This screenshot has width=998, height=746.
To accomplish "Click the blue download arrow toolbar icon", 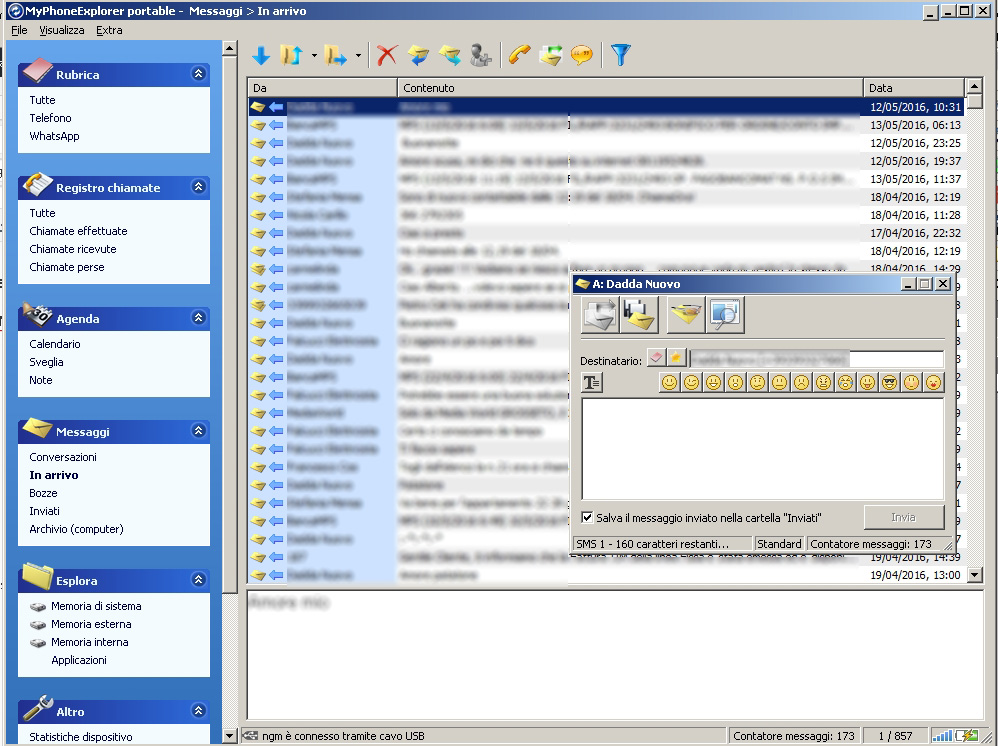I will 261,55.
